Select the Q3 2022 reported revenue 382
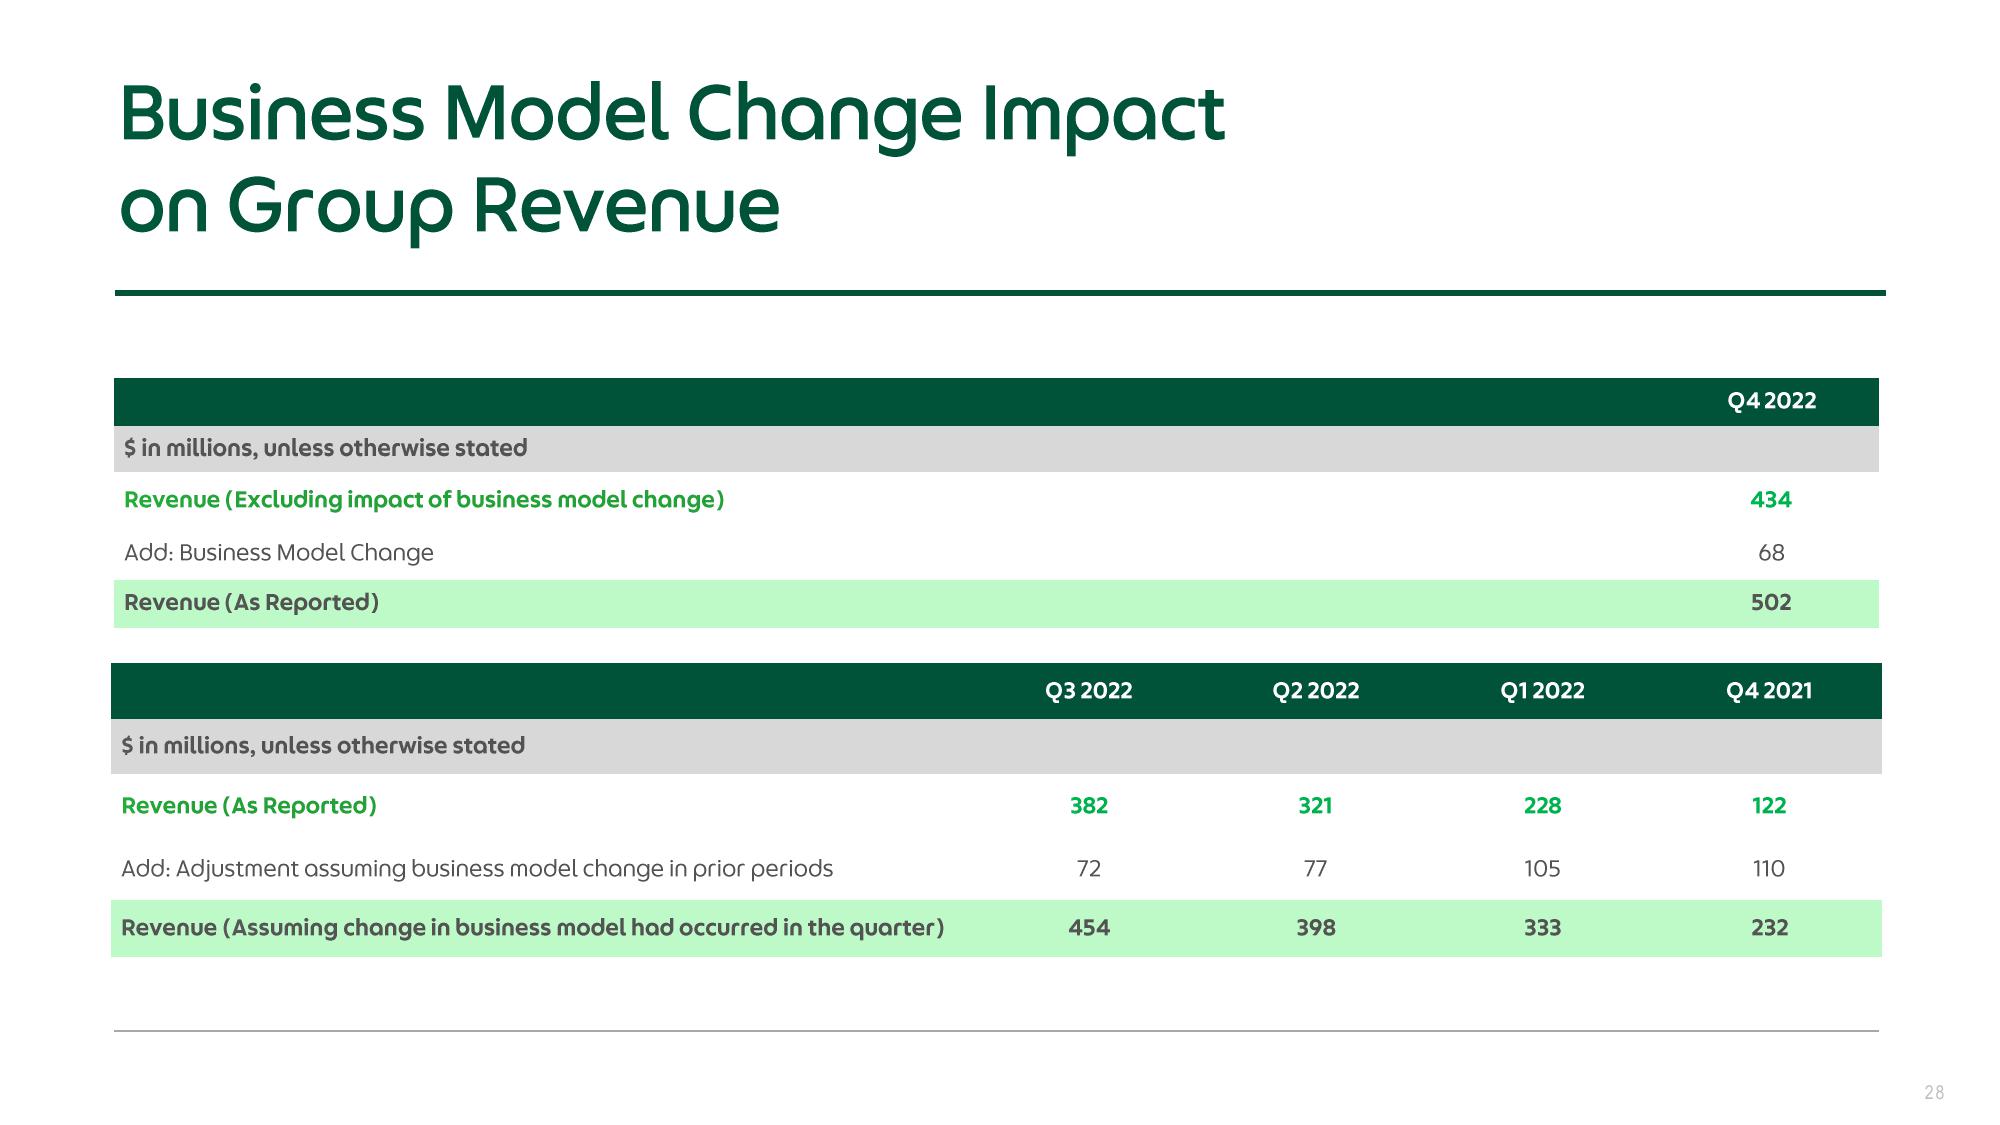The image size is (2000, 1125). click(x=1089, y=806)
